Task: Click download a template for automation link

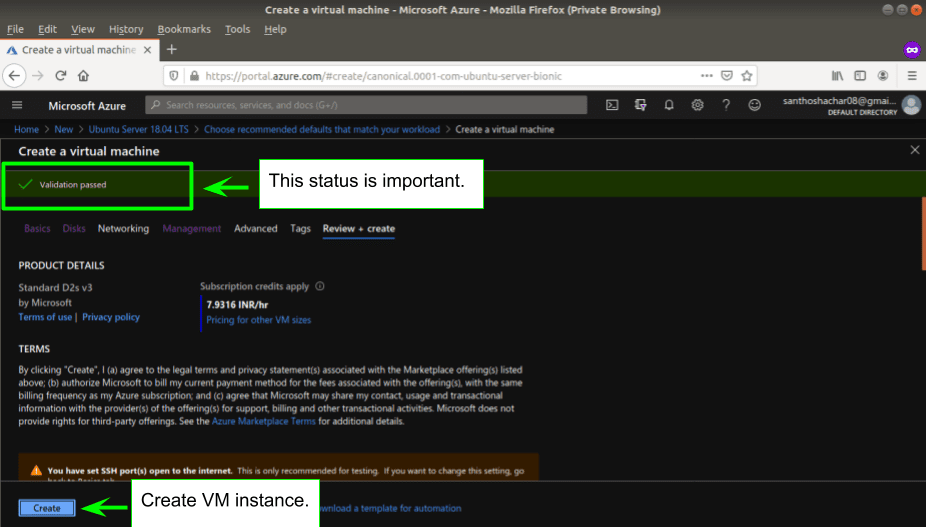Action: pos(391,508)
